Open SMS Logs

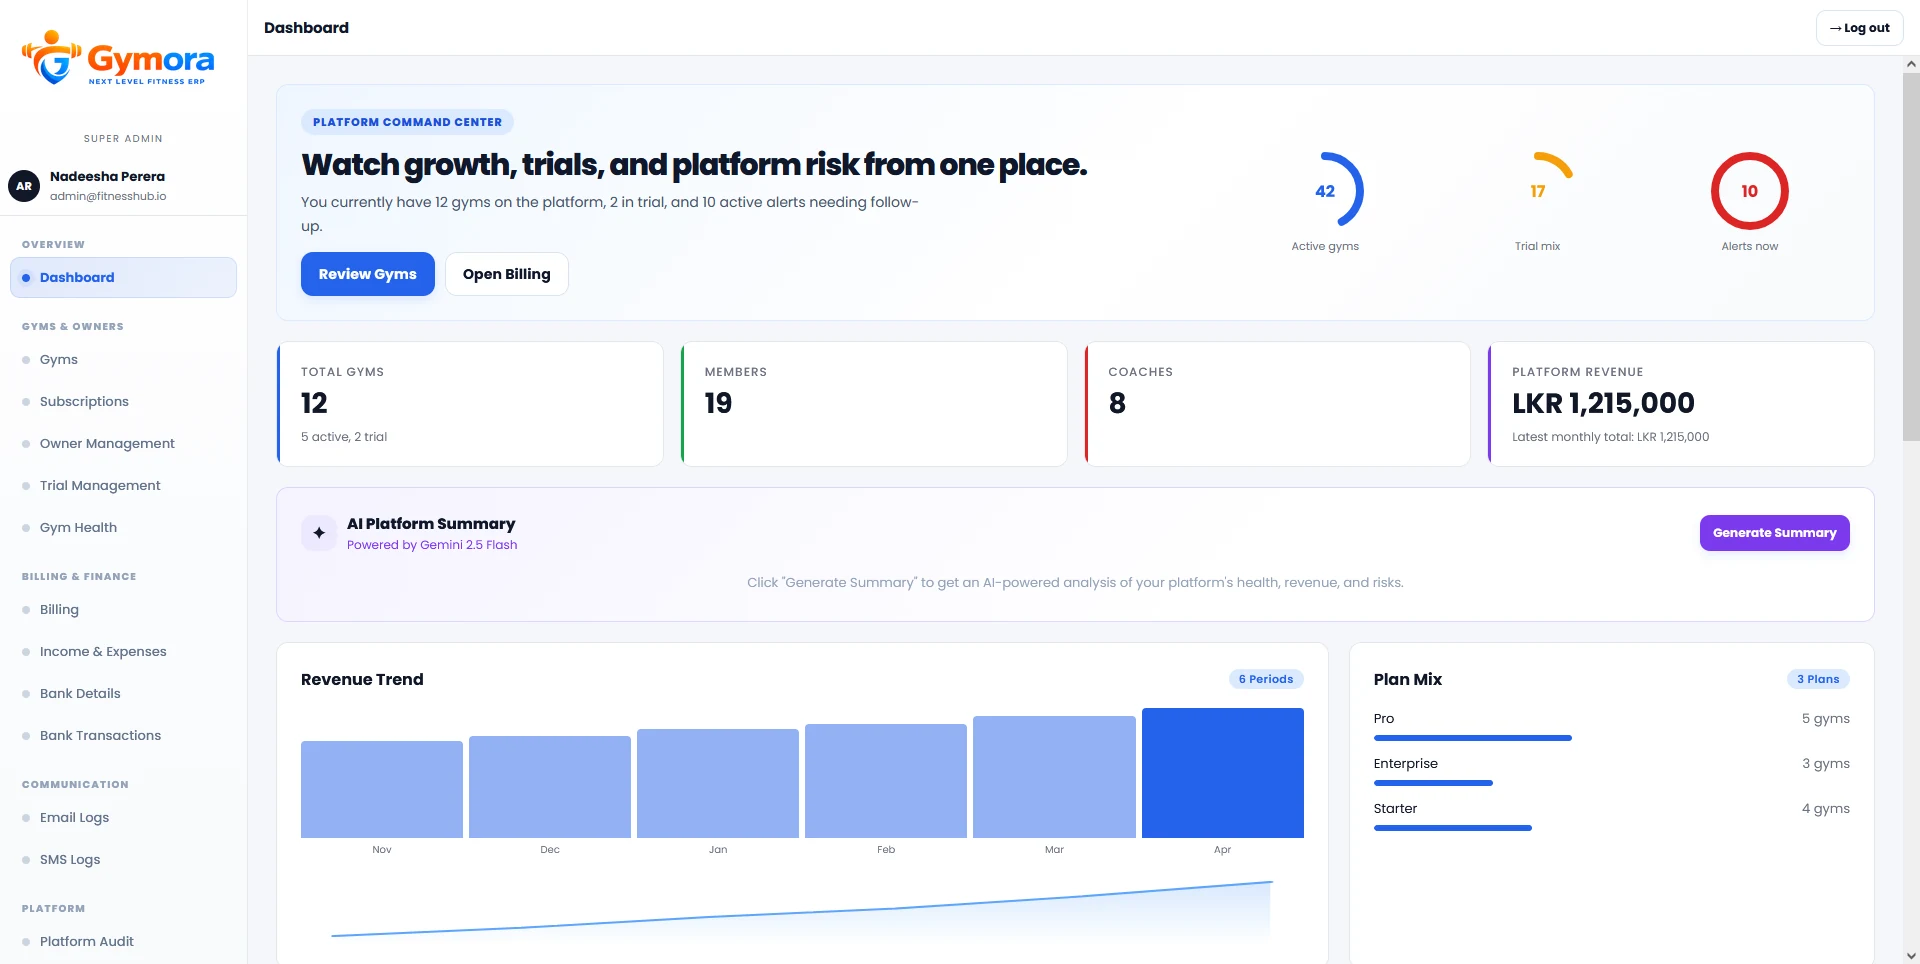(x=123, y=859)
